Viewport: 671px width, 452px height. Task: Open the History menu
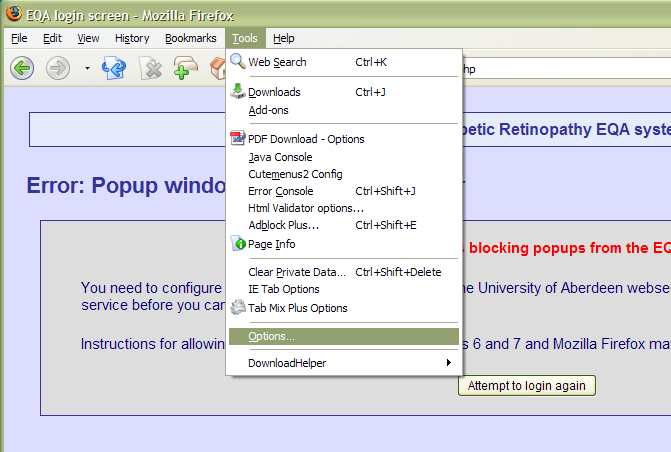132,38
